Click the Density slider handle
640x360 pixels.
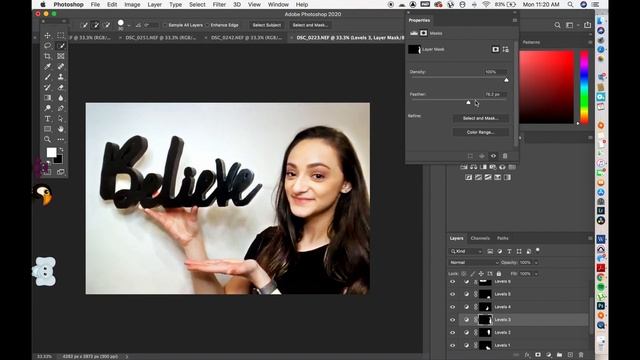(506, 80)
